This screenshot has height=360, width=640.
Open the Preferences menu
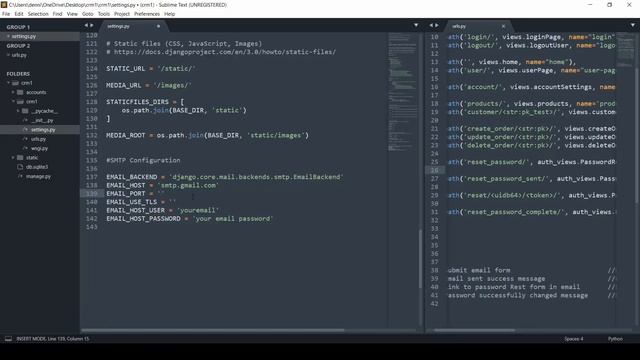point(147,14)
